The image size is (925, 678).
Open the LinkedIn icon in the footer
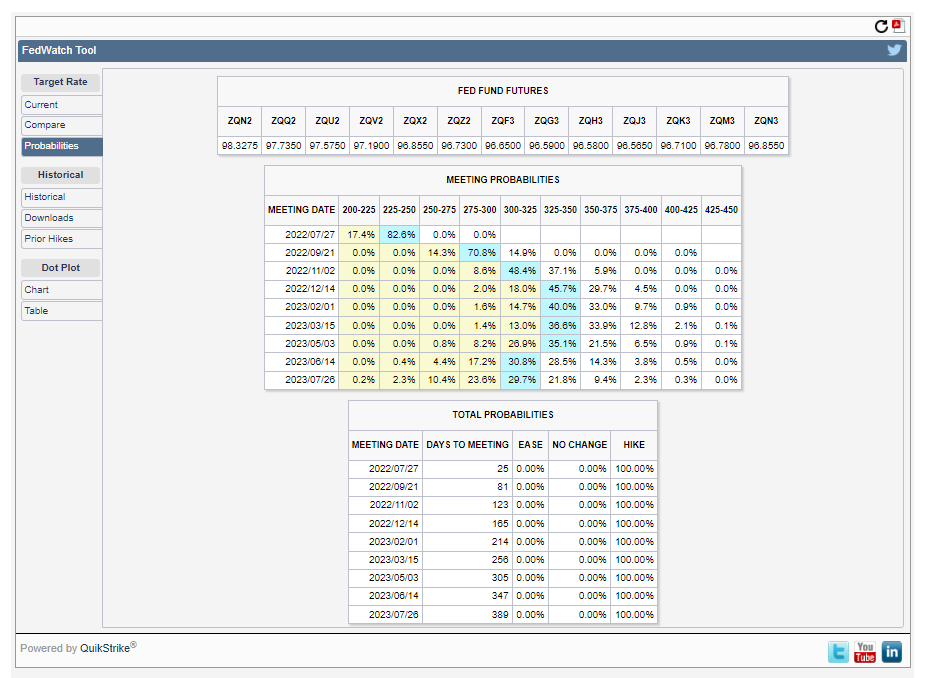[891, 652]
